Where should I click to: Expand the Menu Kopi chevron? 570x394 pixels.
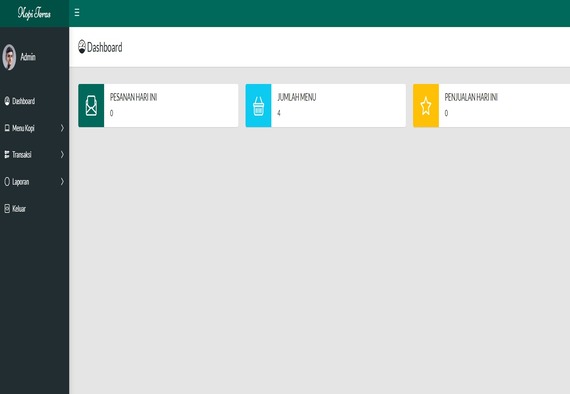62,128
